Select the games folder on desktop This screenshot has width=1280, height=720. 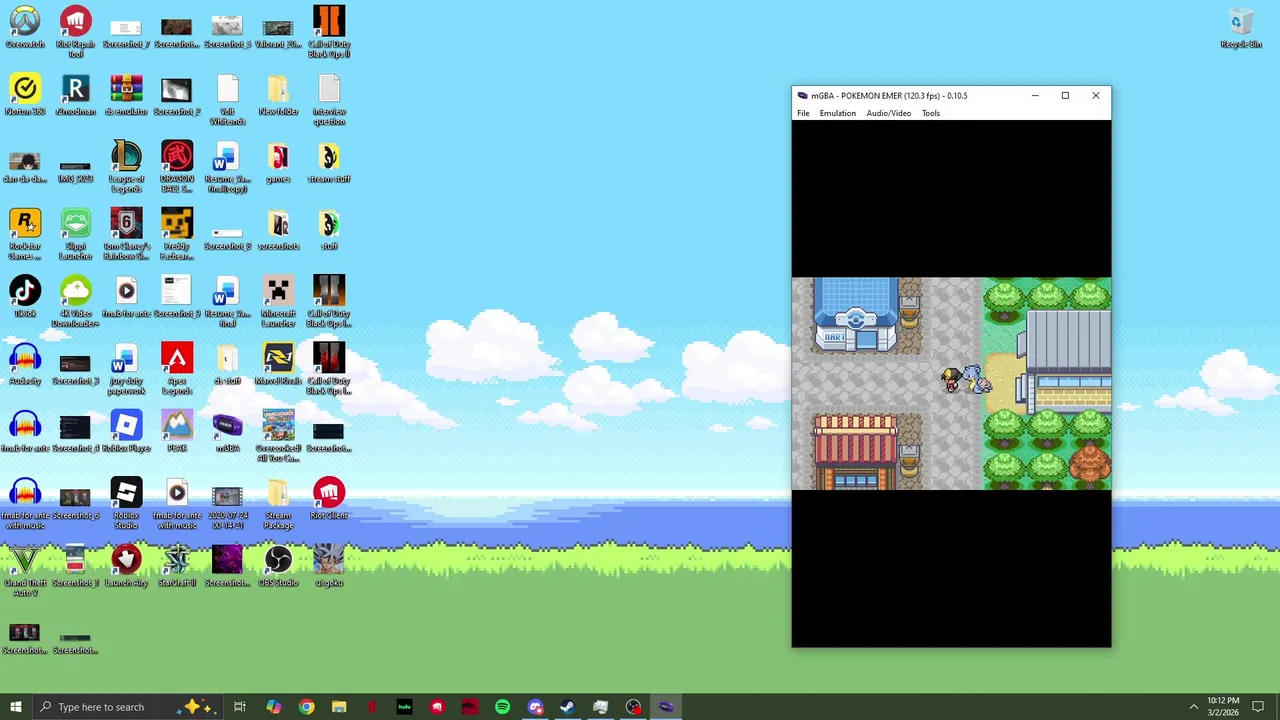click(x=278, y=163)
